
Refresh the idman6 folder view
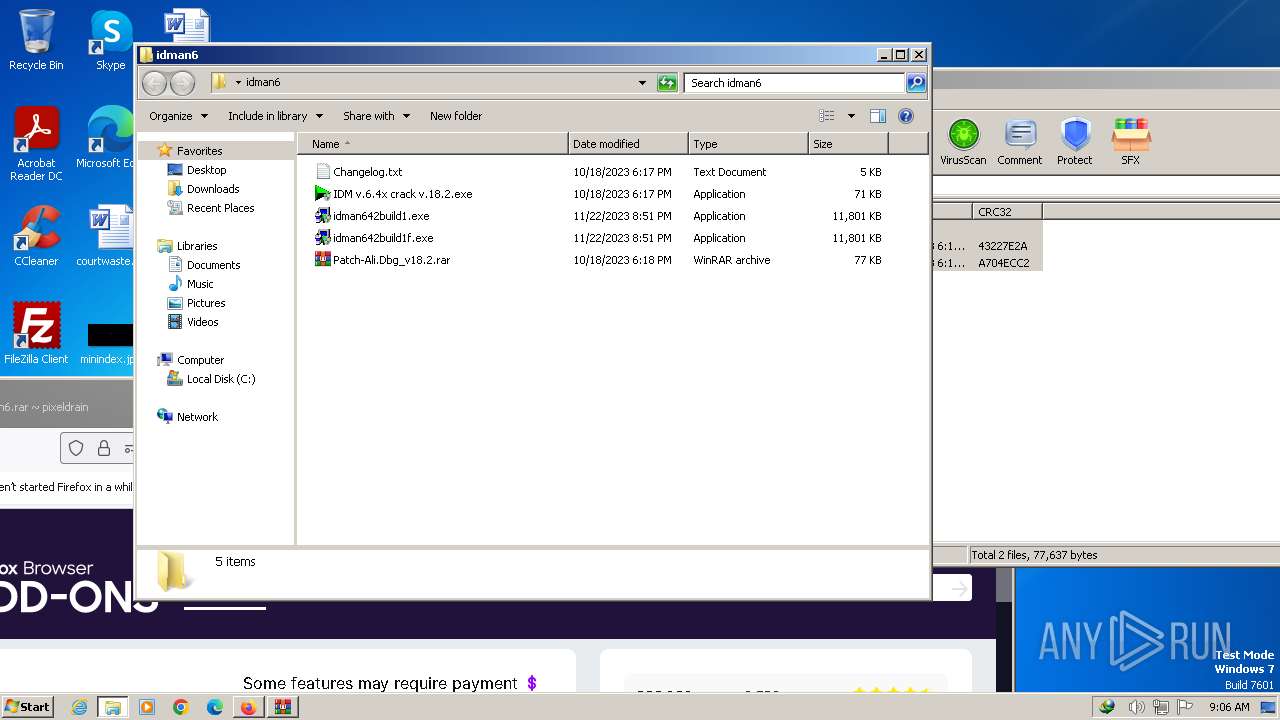click(x=667, y=83)
